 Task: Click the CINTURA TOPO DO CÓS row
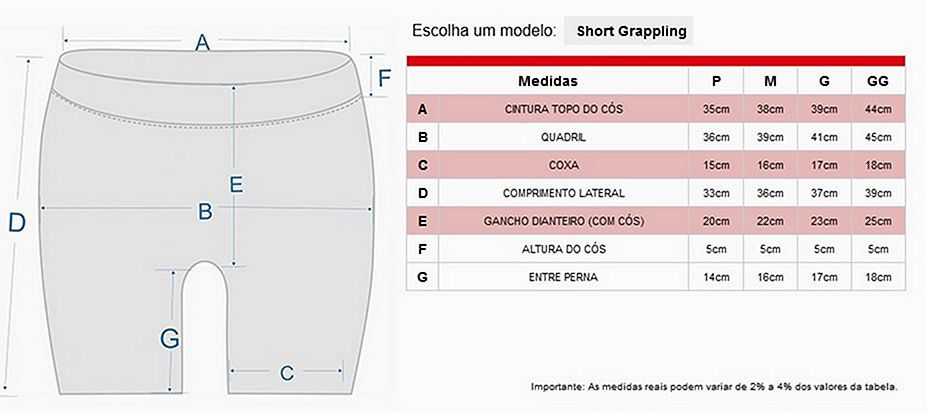[656, 109]
